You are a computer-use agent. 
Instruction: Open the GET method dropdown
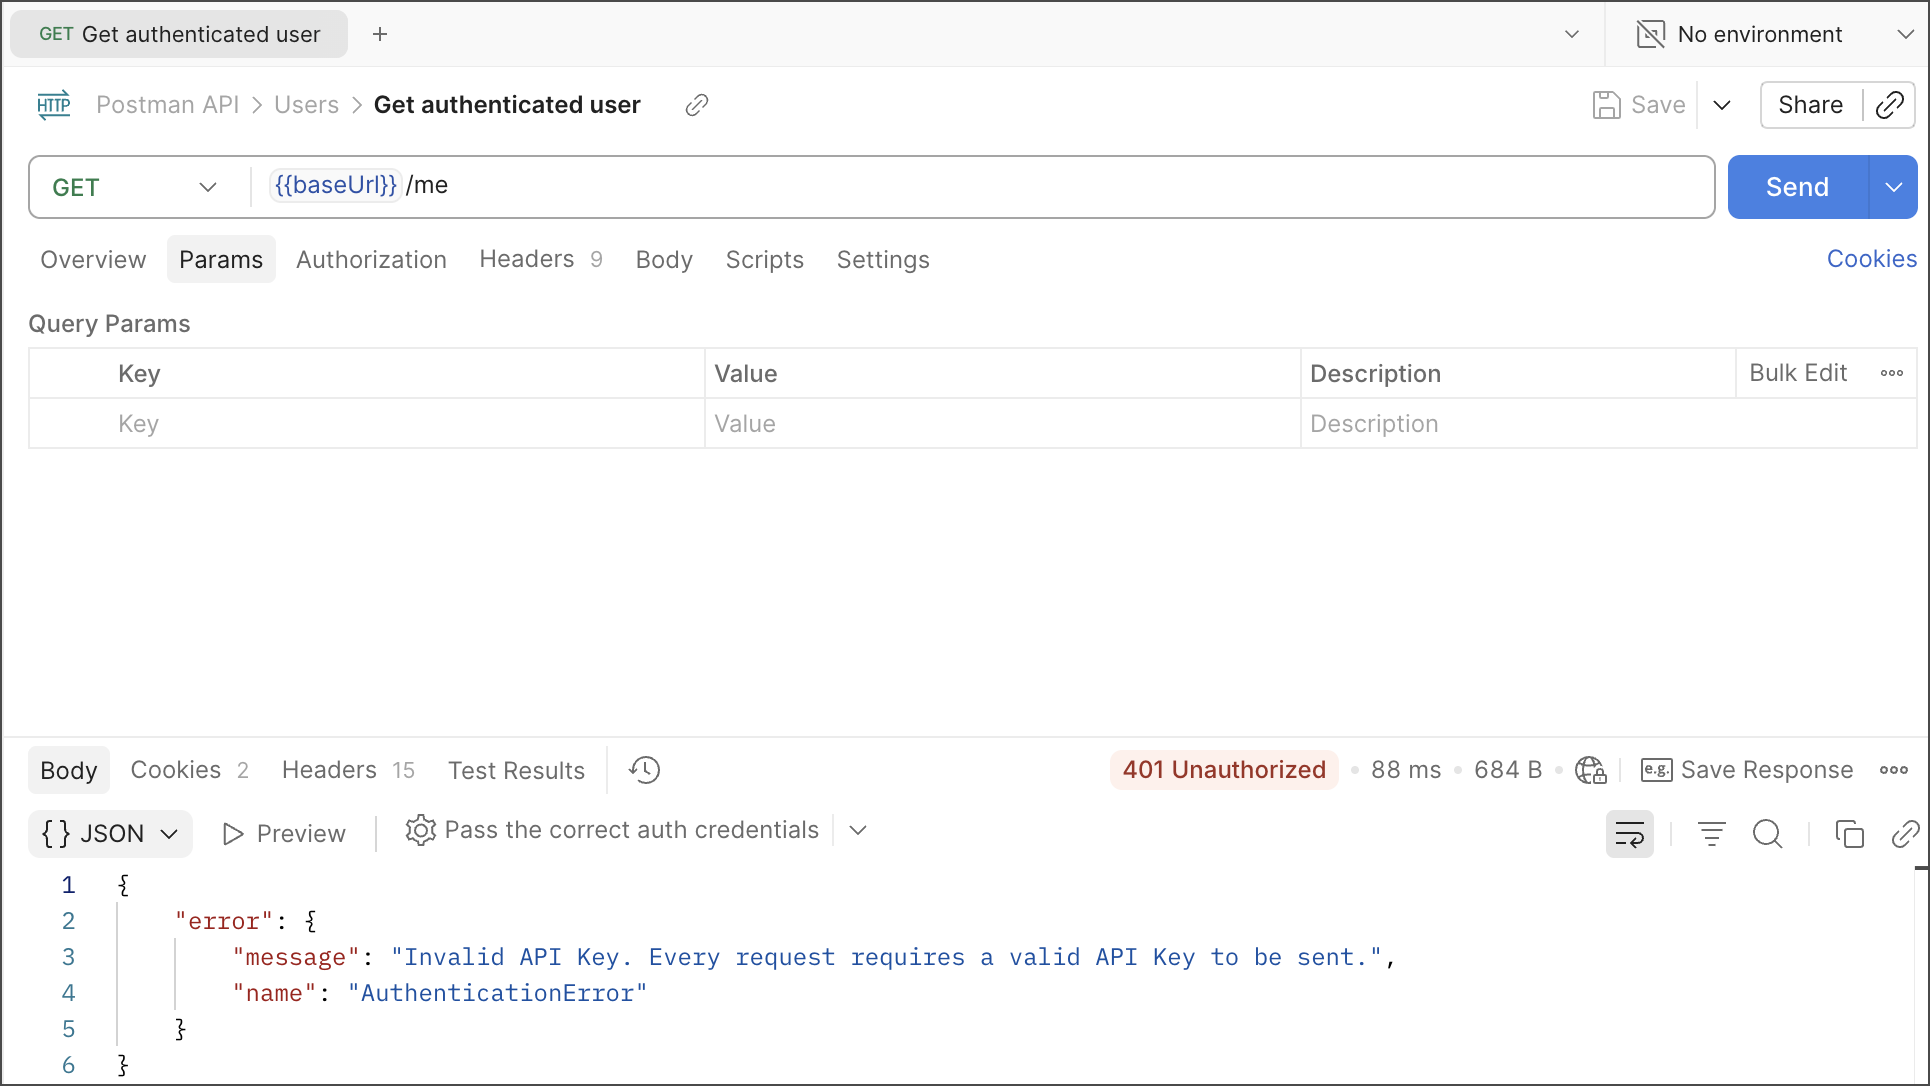[135, 187]
